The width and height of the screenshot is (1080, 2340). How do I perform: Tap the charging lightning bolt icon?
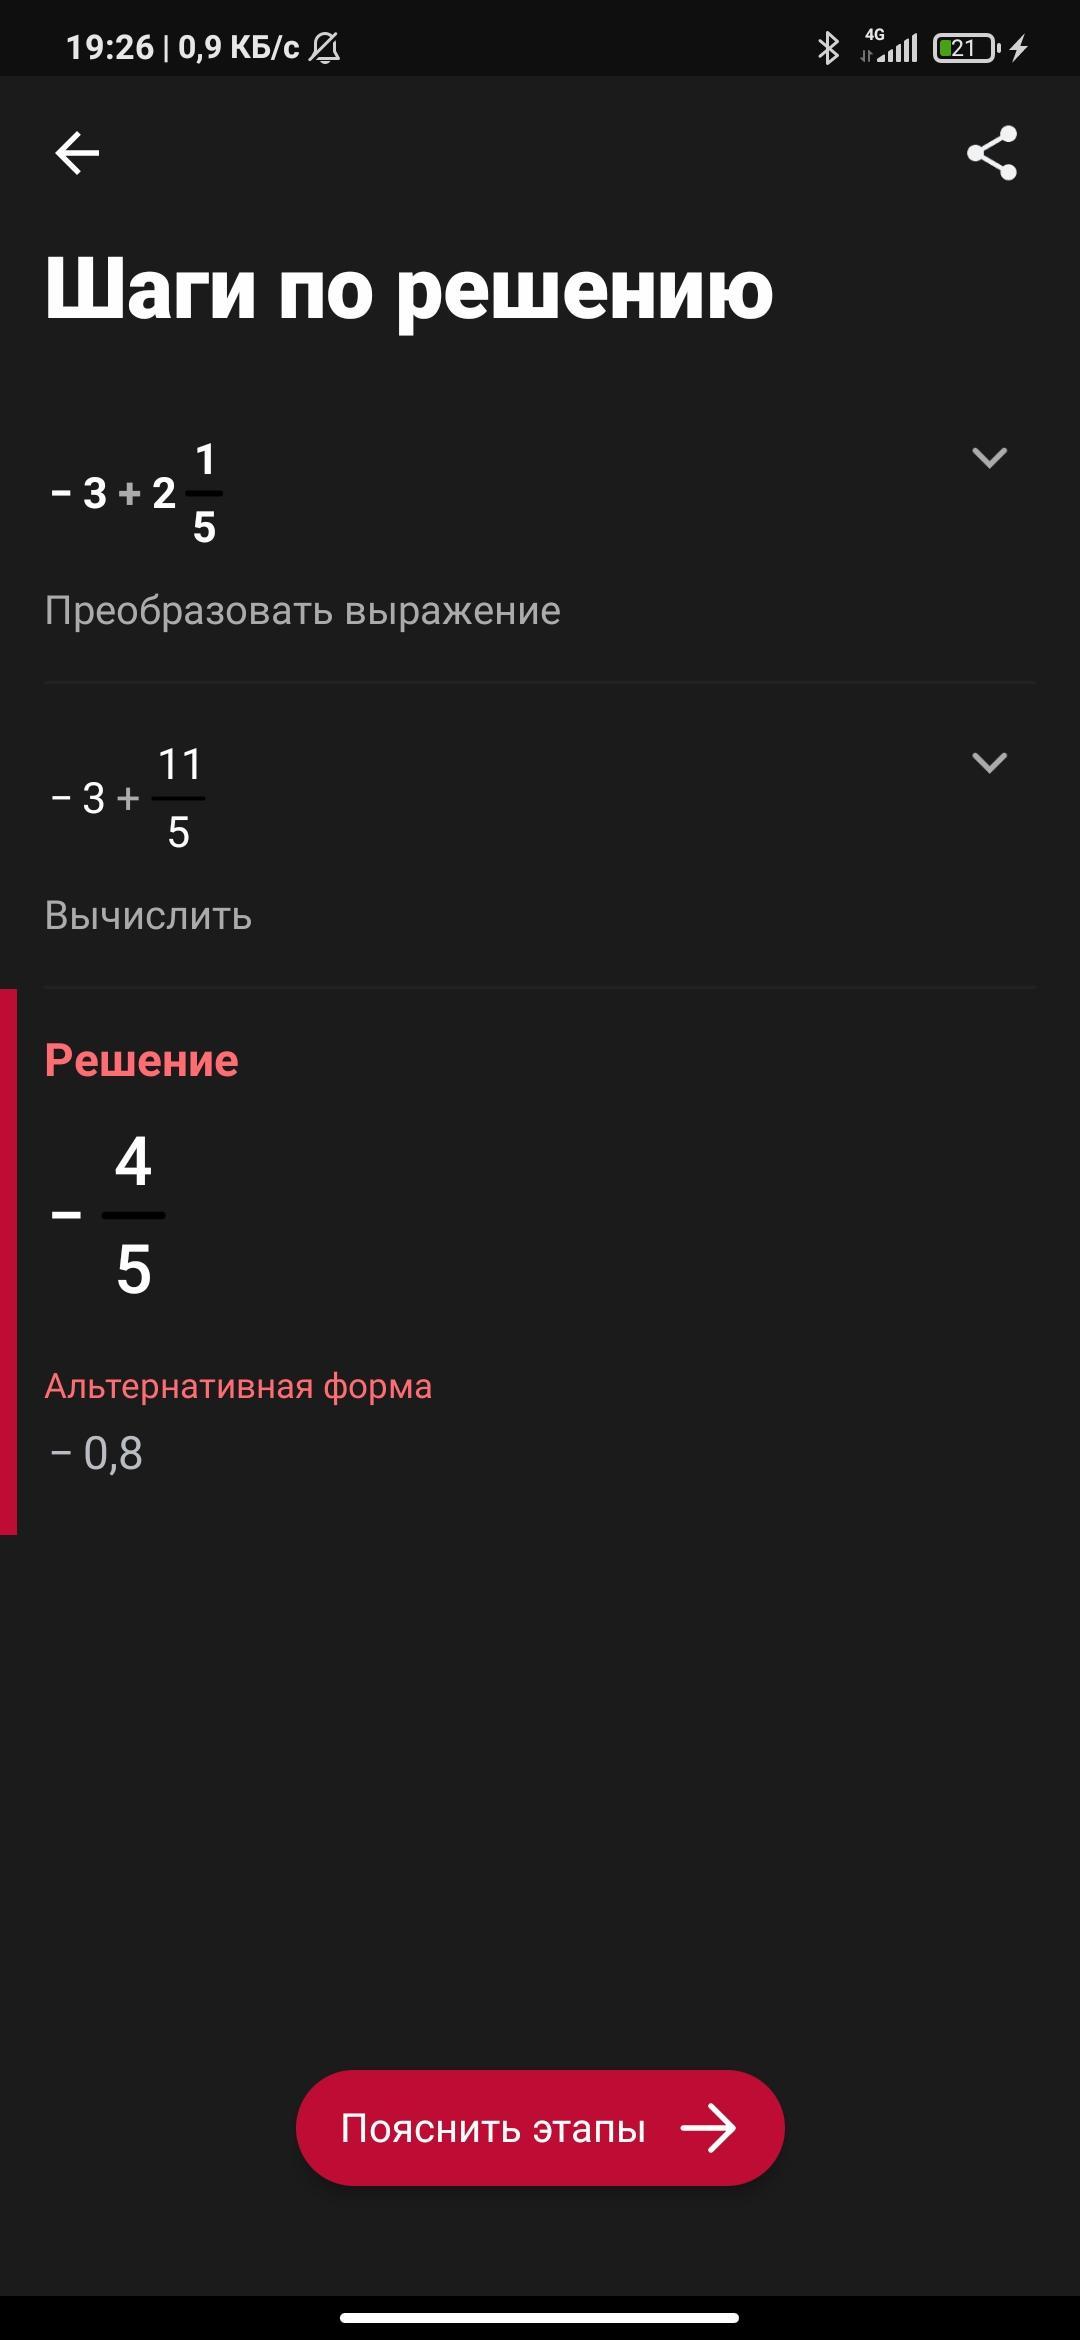click(1019, 47)
